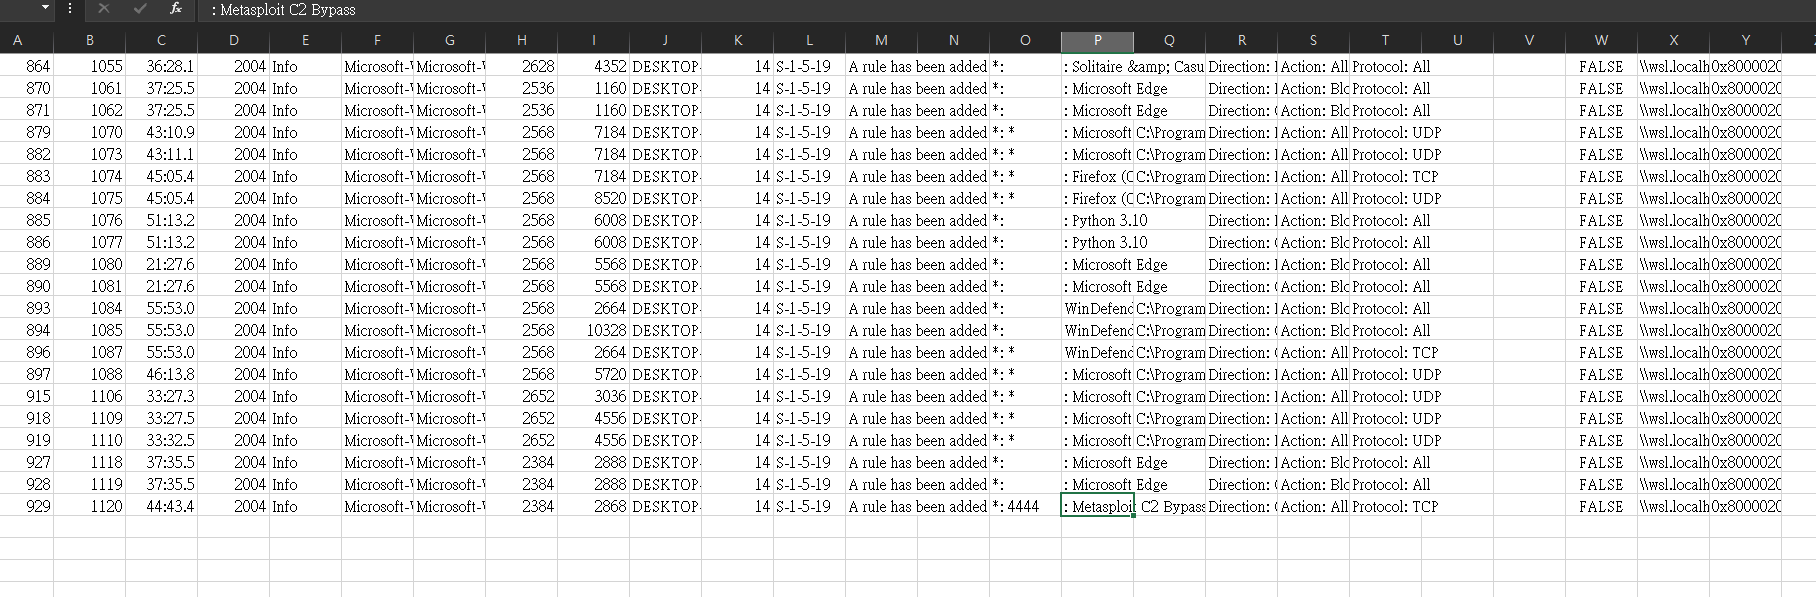Select column R header
The height and width of the screenshot is (597, 1816).
pyautogui.click(x=1242, y=40)
